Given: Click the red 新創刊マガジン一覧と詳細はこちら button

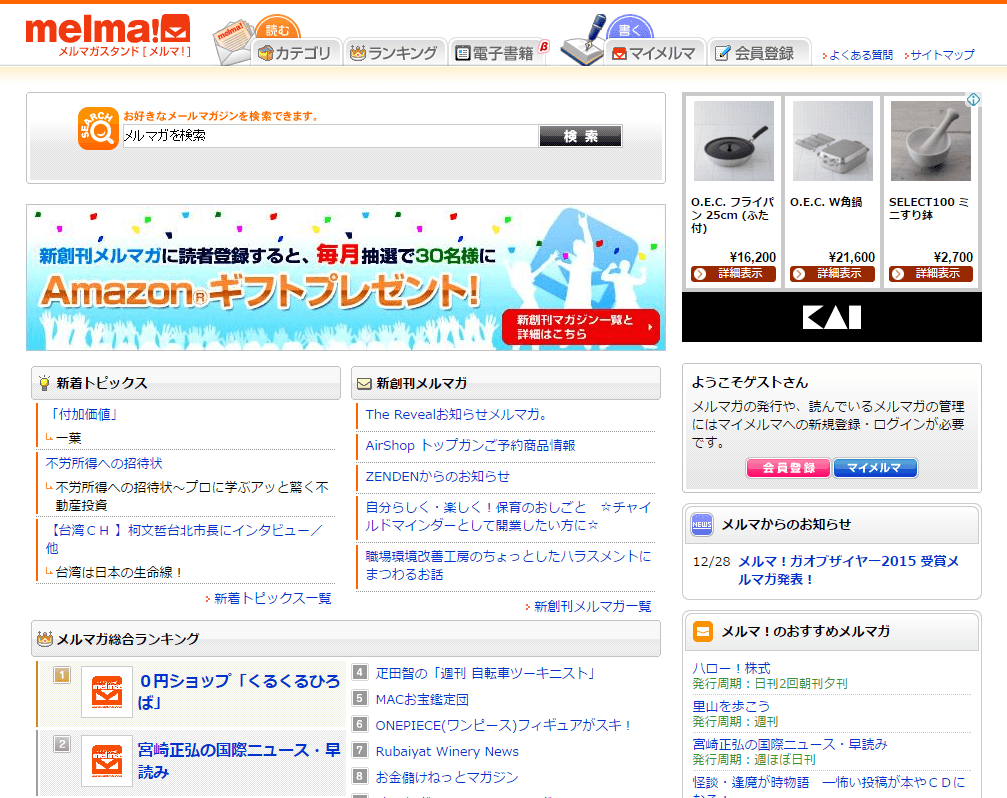Looking at the screenshot, I should pyautogui.click(x=581, y=327).
